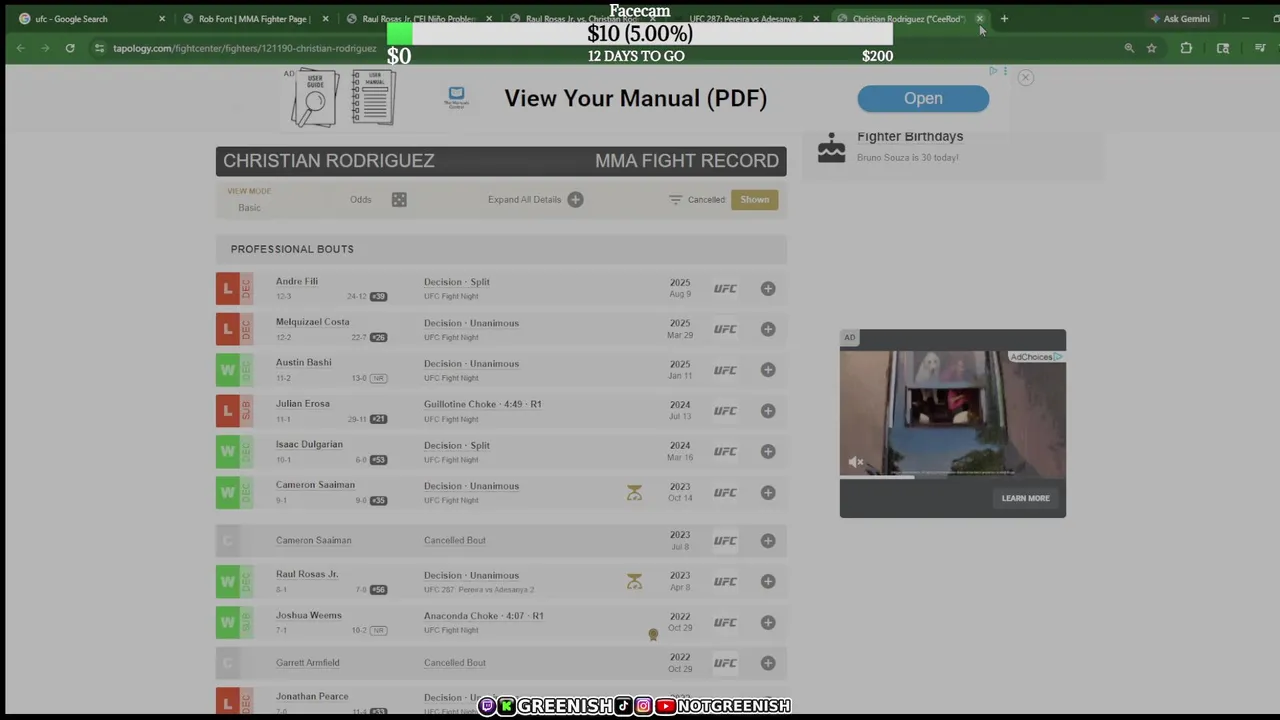Click the UFC logo in Joshua Weems row
This screenshot has width=1280, height=720.
[725, 623]
